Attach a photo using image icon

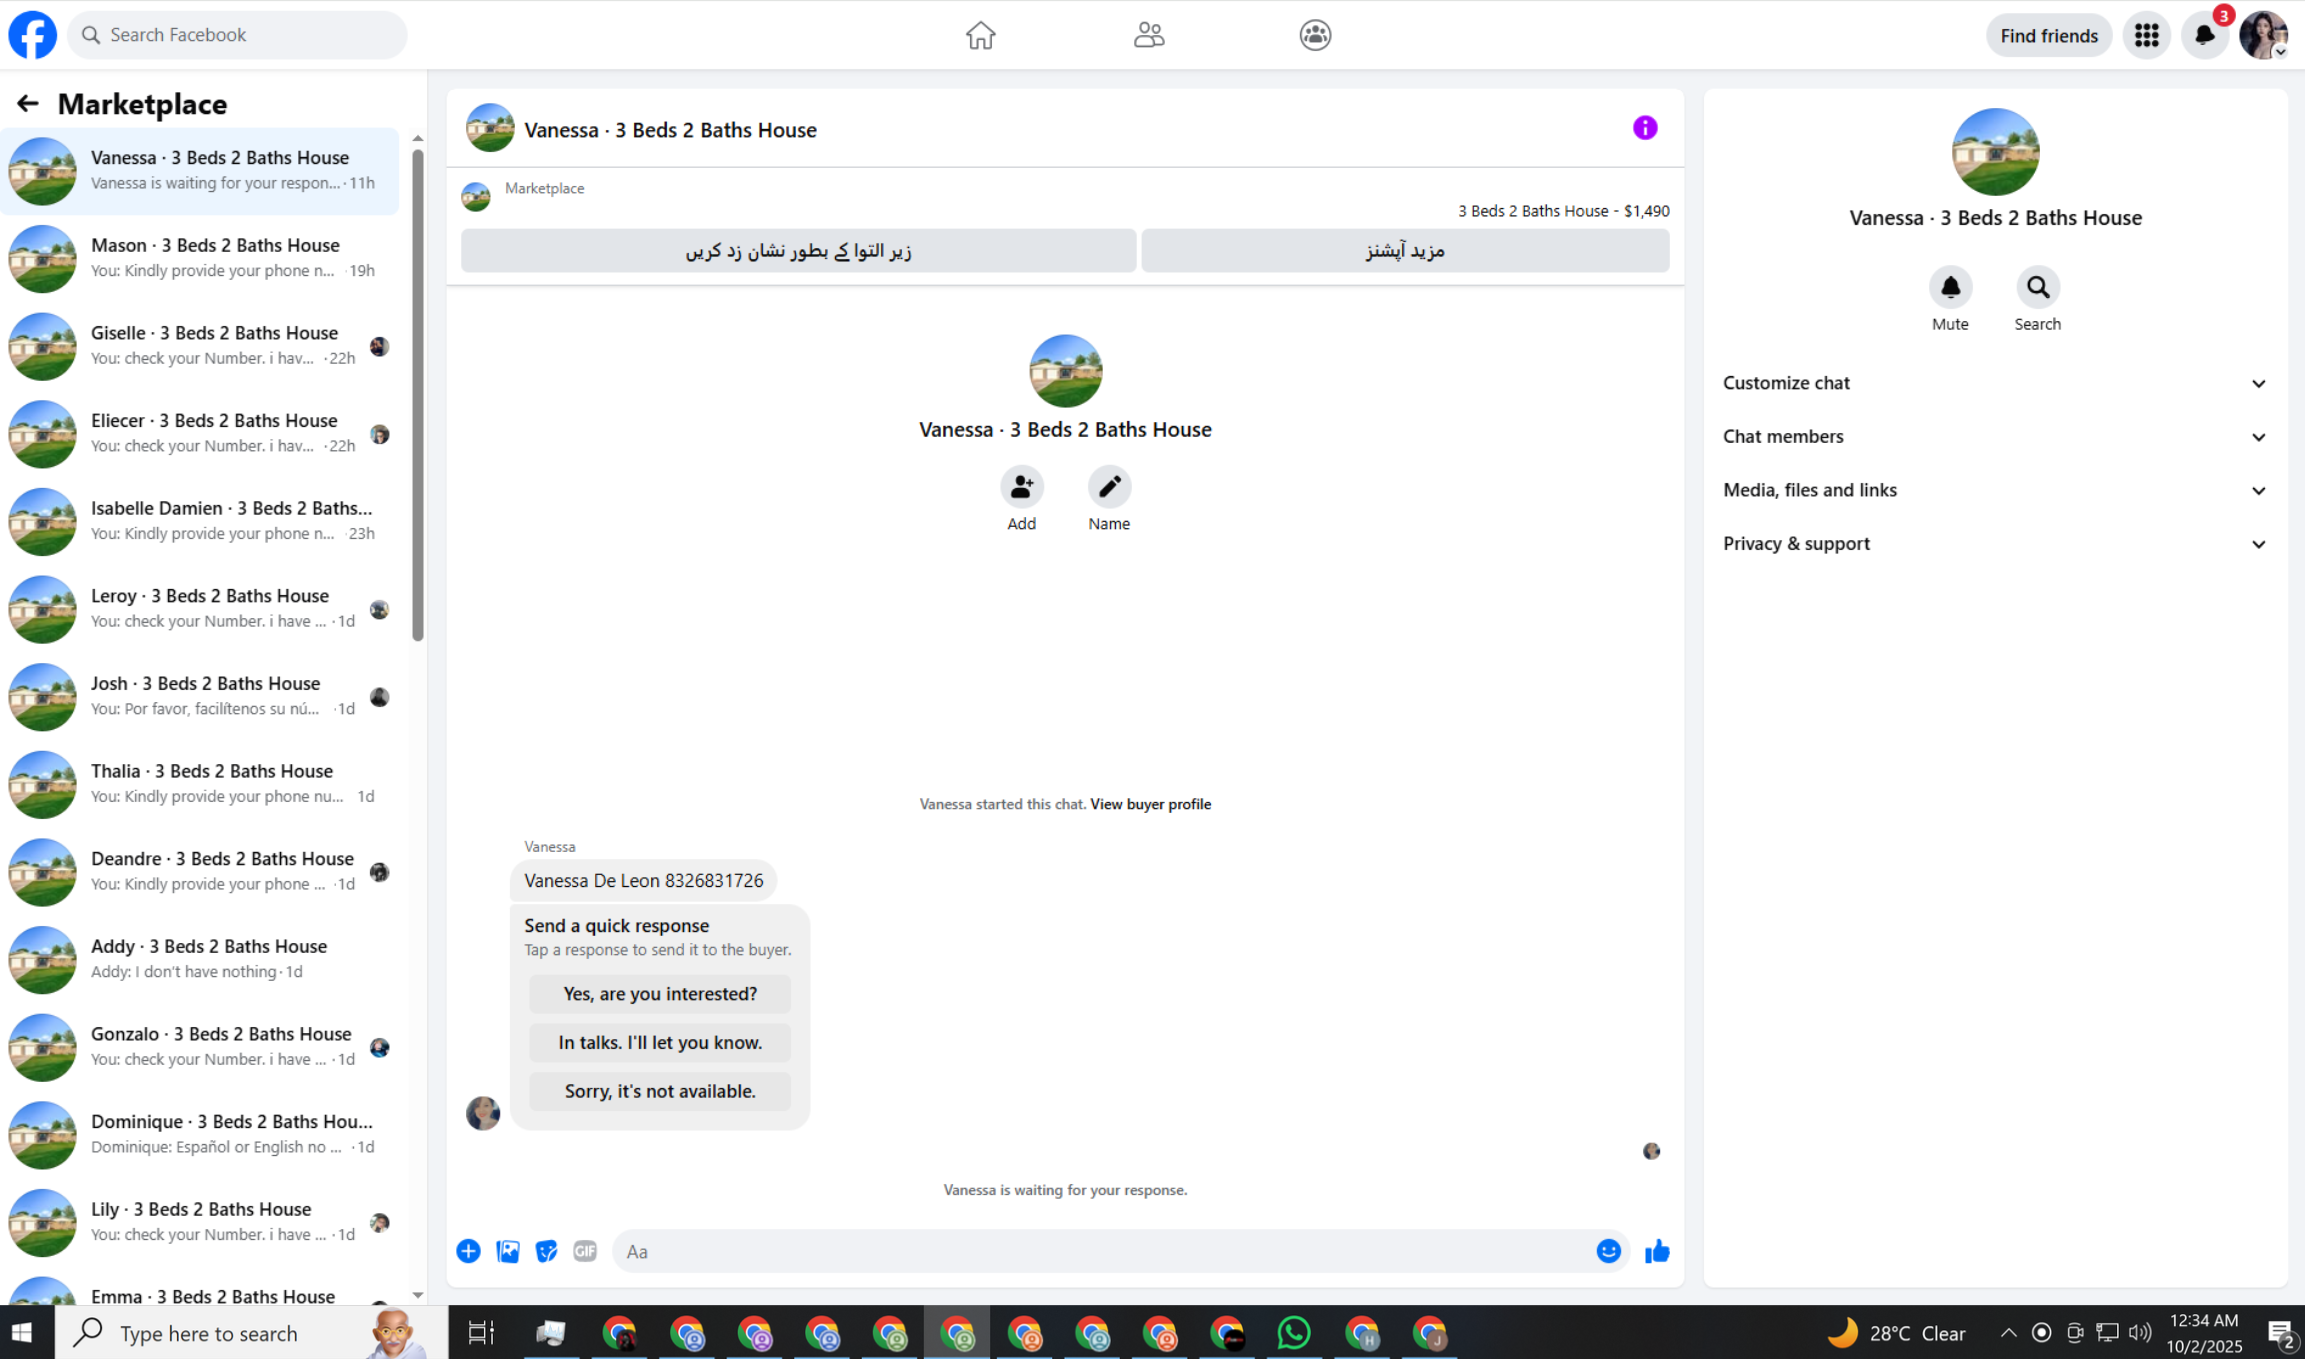pyautogui.click(x=508, y=1251)
